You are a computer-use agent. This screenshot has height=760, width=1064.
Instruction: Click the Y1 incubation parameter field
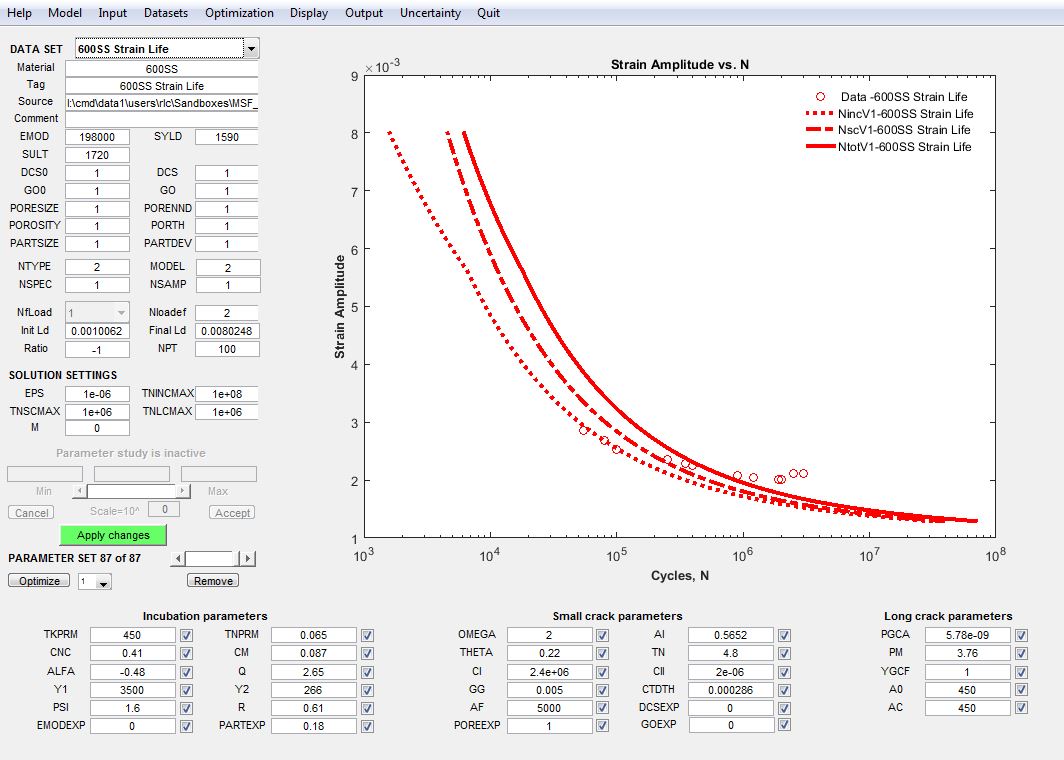tap(132, 690)
